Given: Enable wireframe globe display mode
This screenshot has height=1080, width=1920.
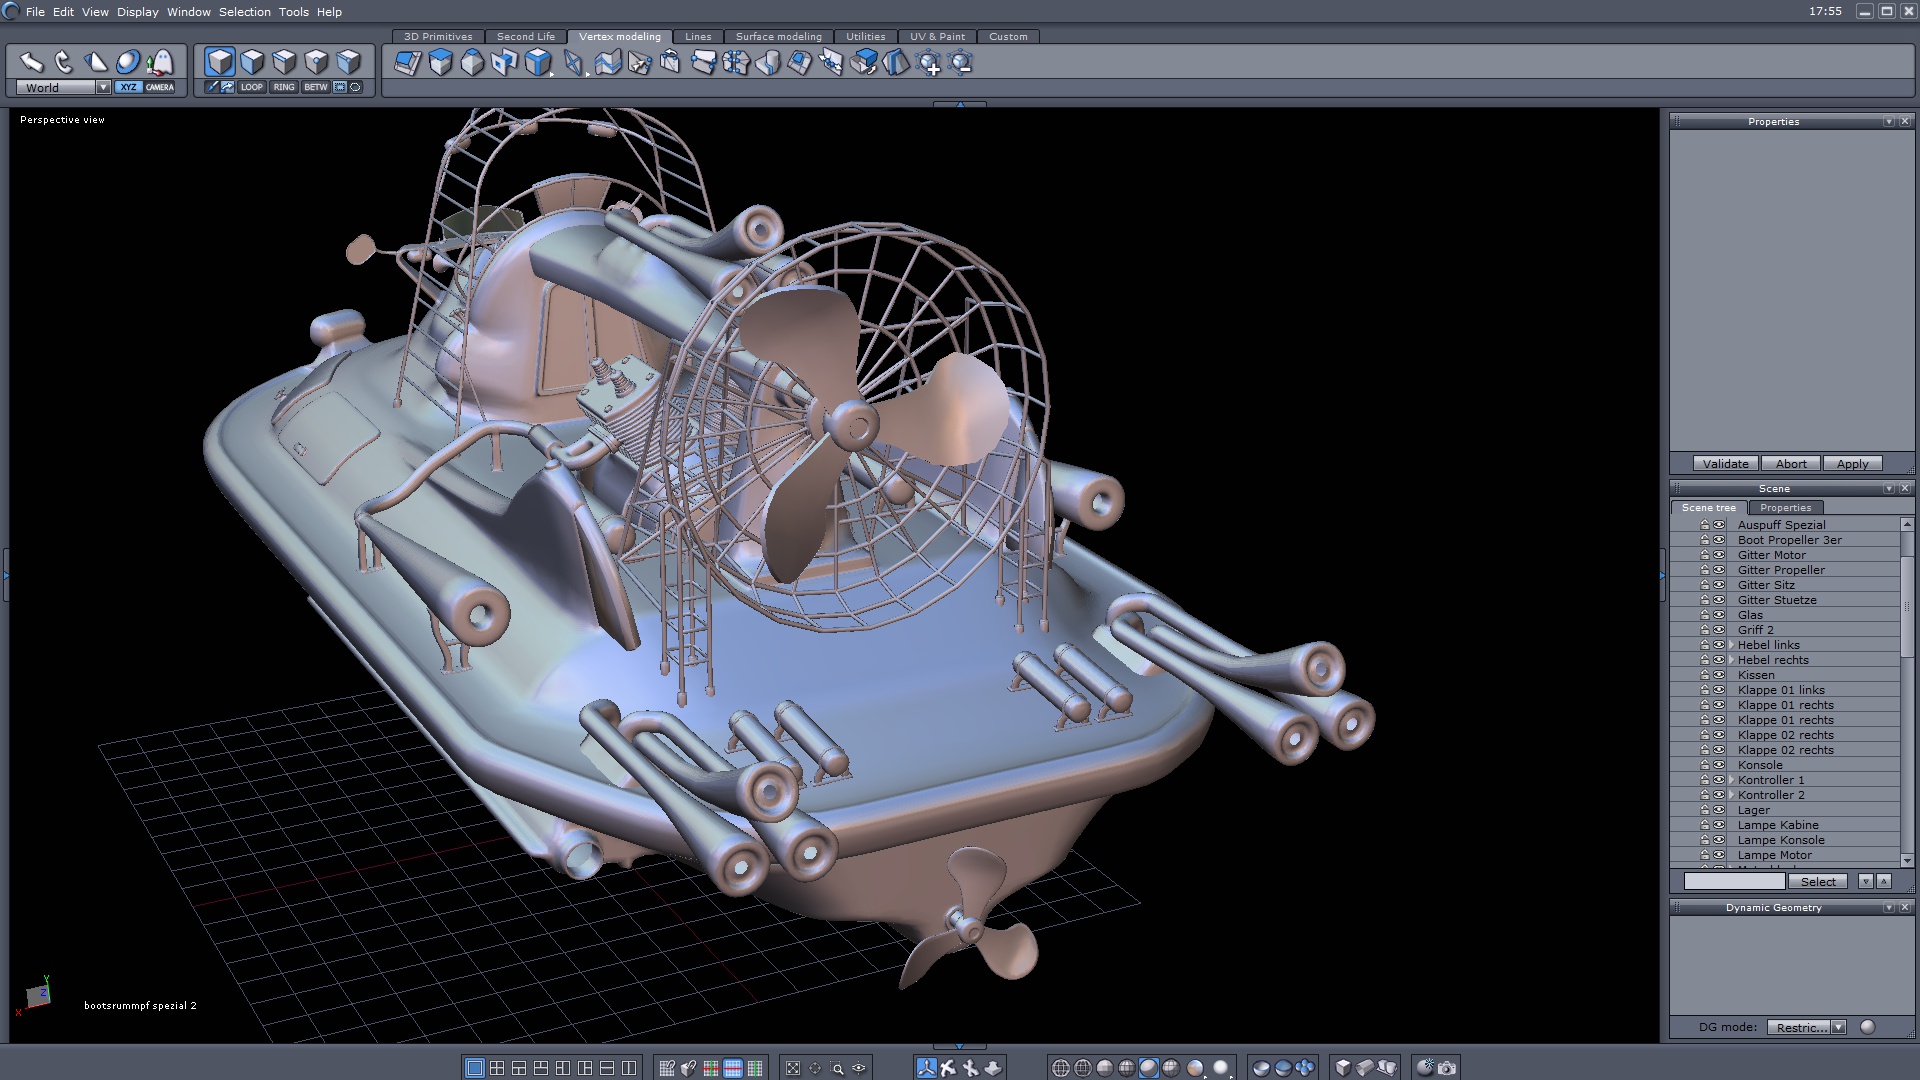Looking at the screenshot, I should (x=1061, y=1068).
